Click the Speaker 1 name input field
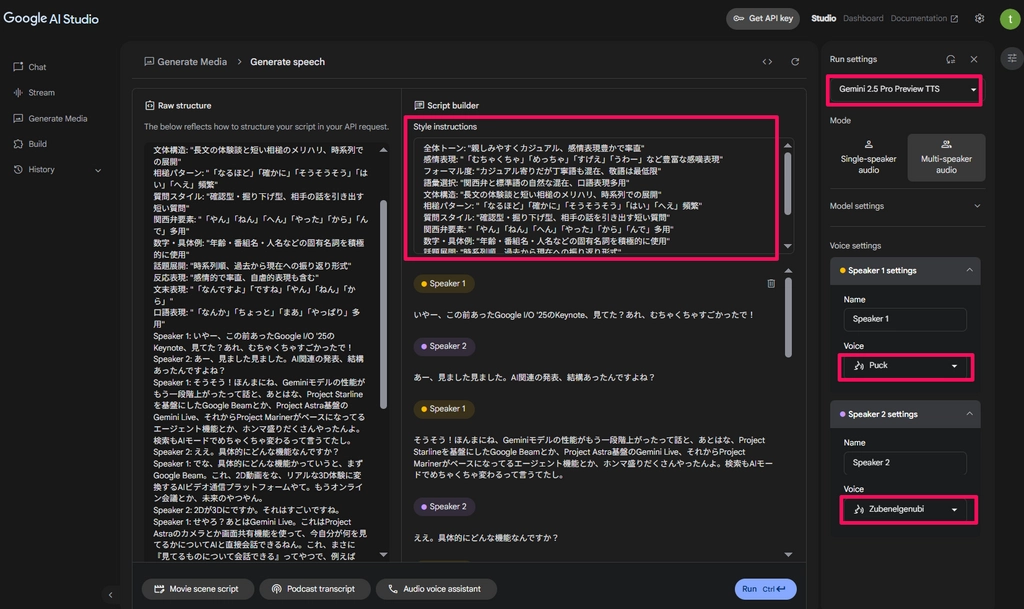This screenshot has width=1024, height=609. coord(904,319)
